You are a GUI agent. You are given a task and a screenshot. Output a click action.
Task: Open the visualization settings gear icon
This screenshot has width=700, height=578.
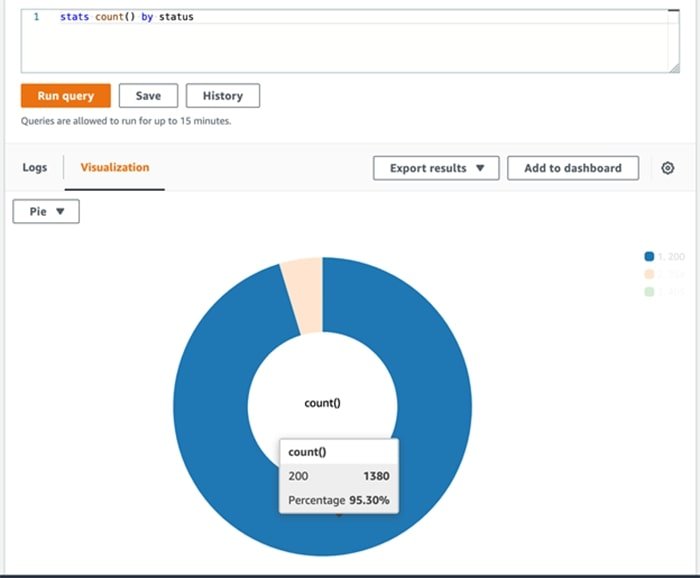[668, 168]
